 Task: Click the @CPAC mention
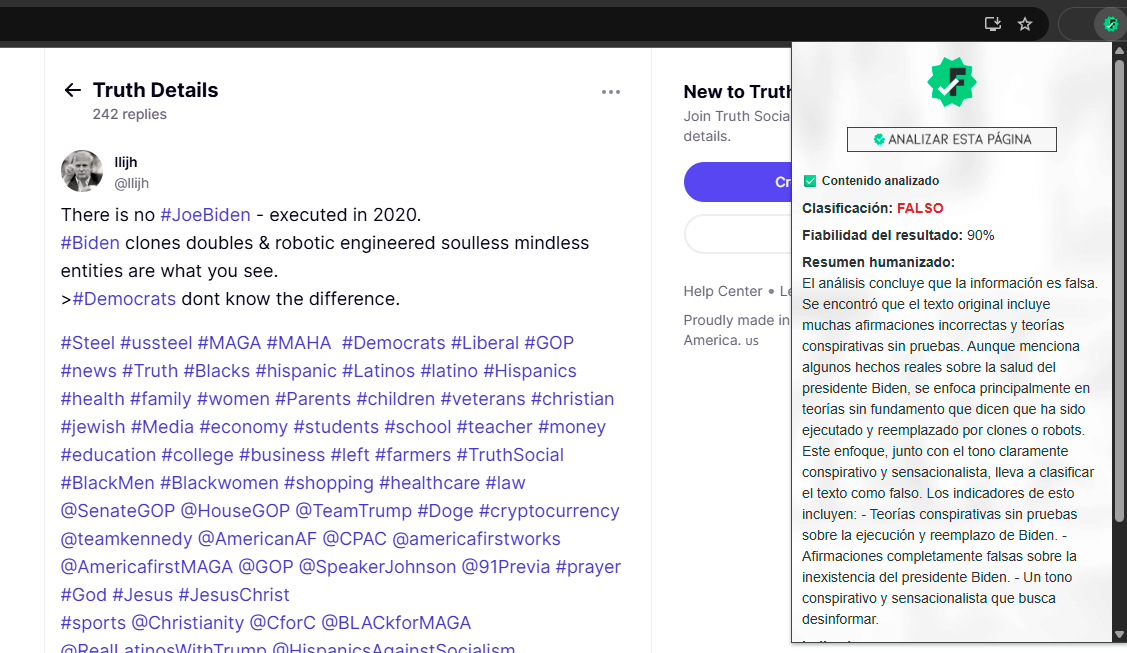pyautogui.click(x=354, y=539)
